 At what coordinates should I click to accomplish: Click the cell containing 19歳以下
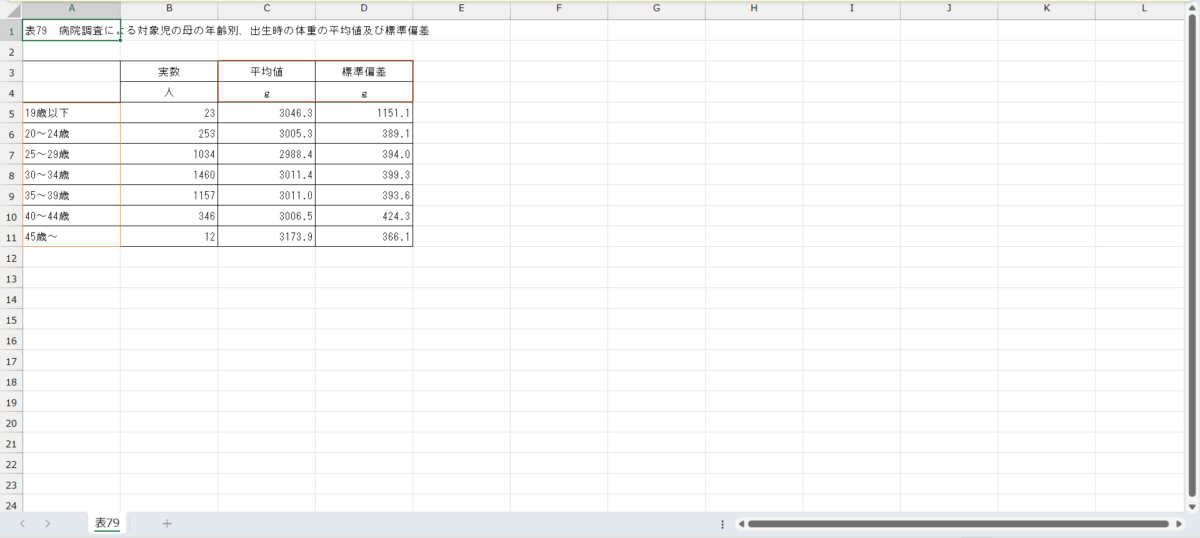pos(71,113)
